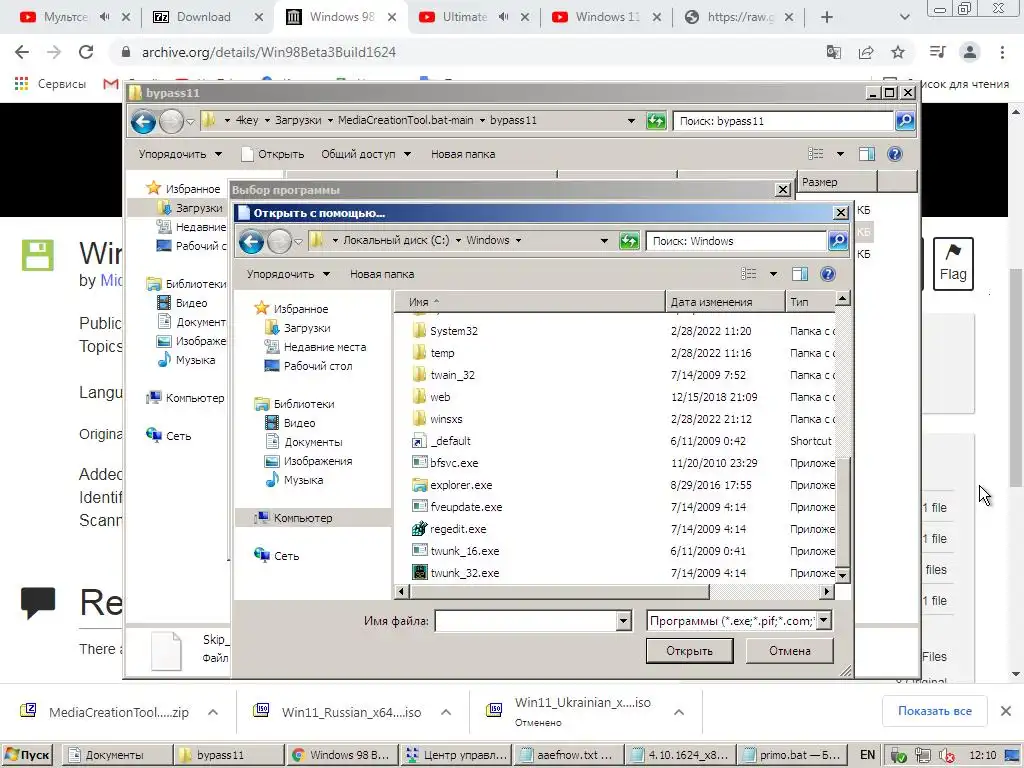This screenshot has height=768, width=1024.
Task: Click Новая папка in bypass11 window
Action: (x=463, y=154)
